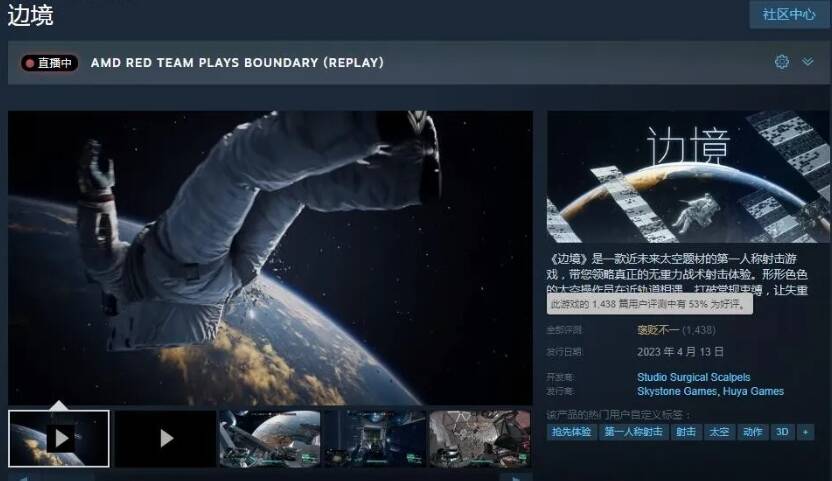Viewport: 832px width, 481px height.
Task: Select the fifth screenshot thumbnail
Action: tap(480, 438)
